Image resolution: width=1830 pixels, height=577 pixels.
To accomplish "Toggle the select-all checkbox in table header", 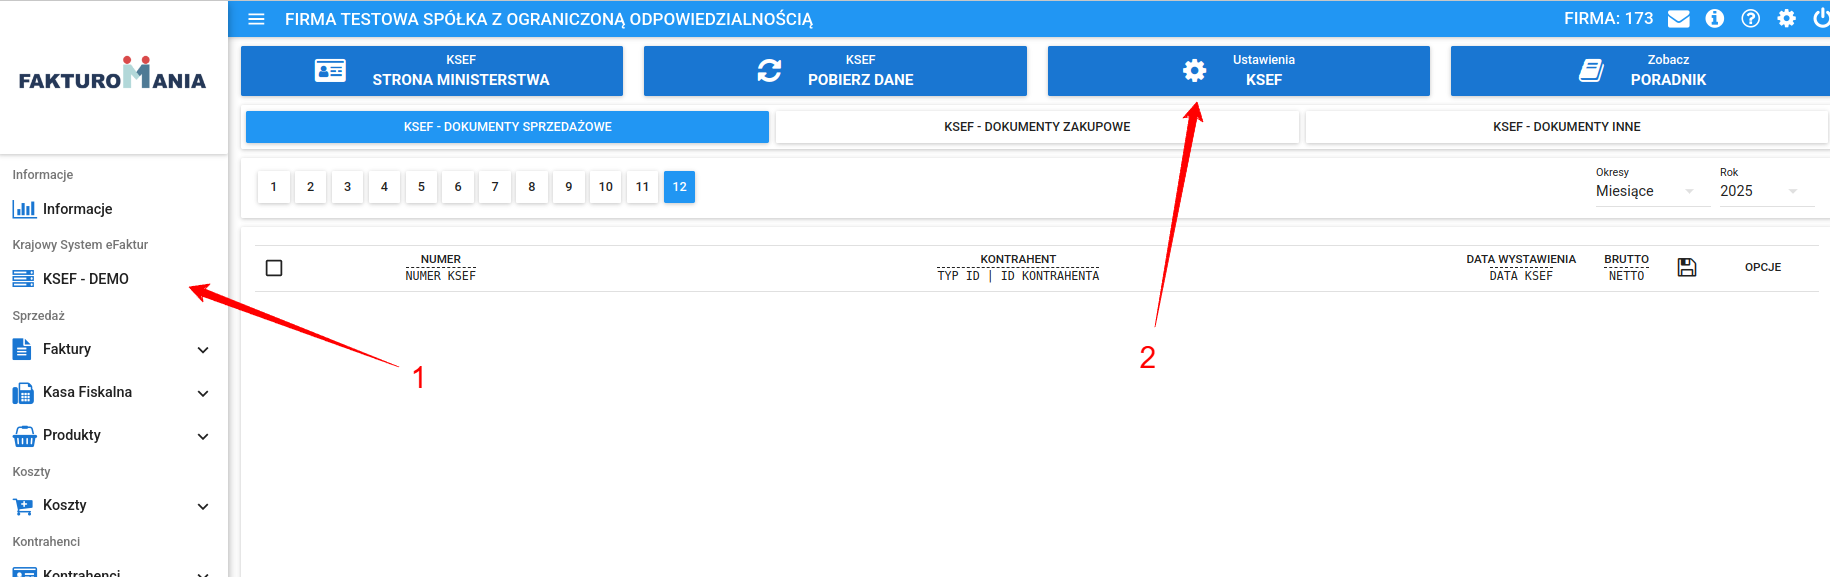I will coord(274,268).
